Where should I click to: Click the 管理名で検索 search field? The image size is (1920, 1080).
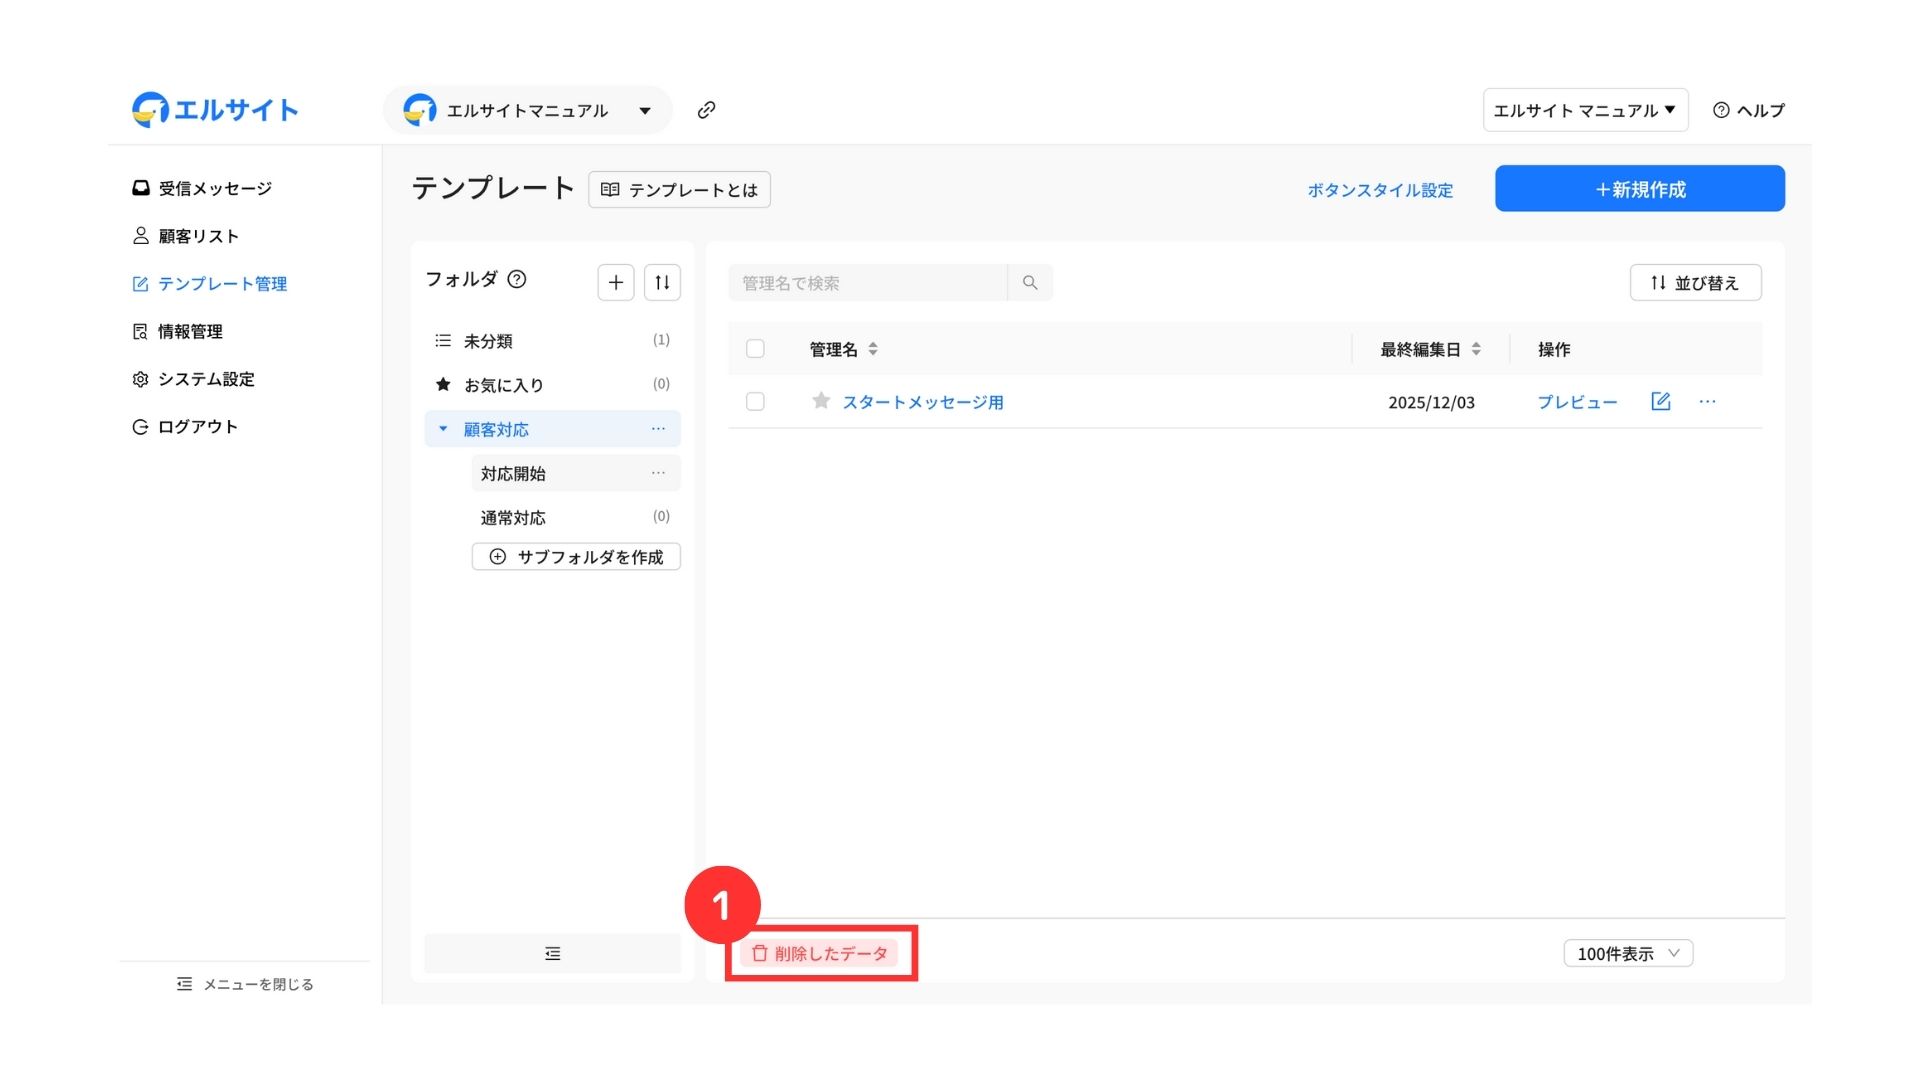[867, 283]
